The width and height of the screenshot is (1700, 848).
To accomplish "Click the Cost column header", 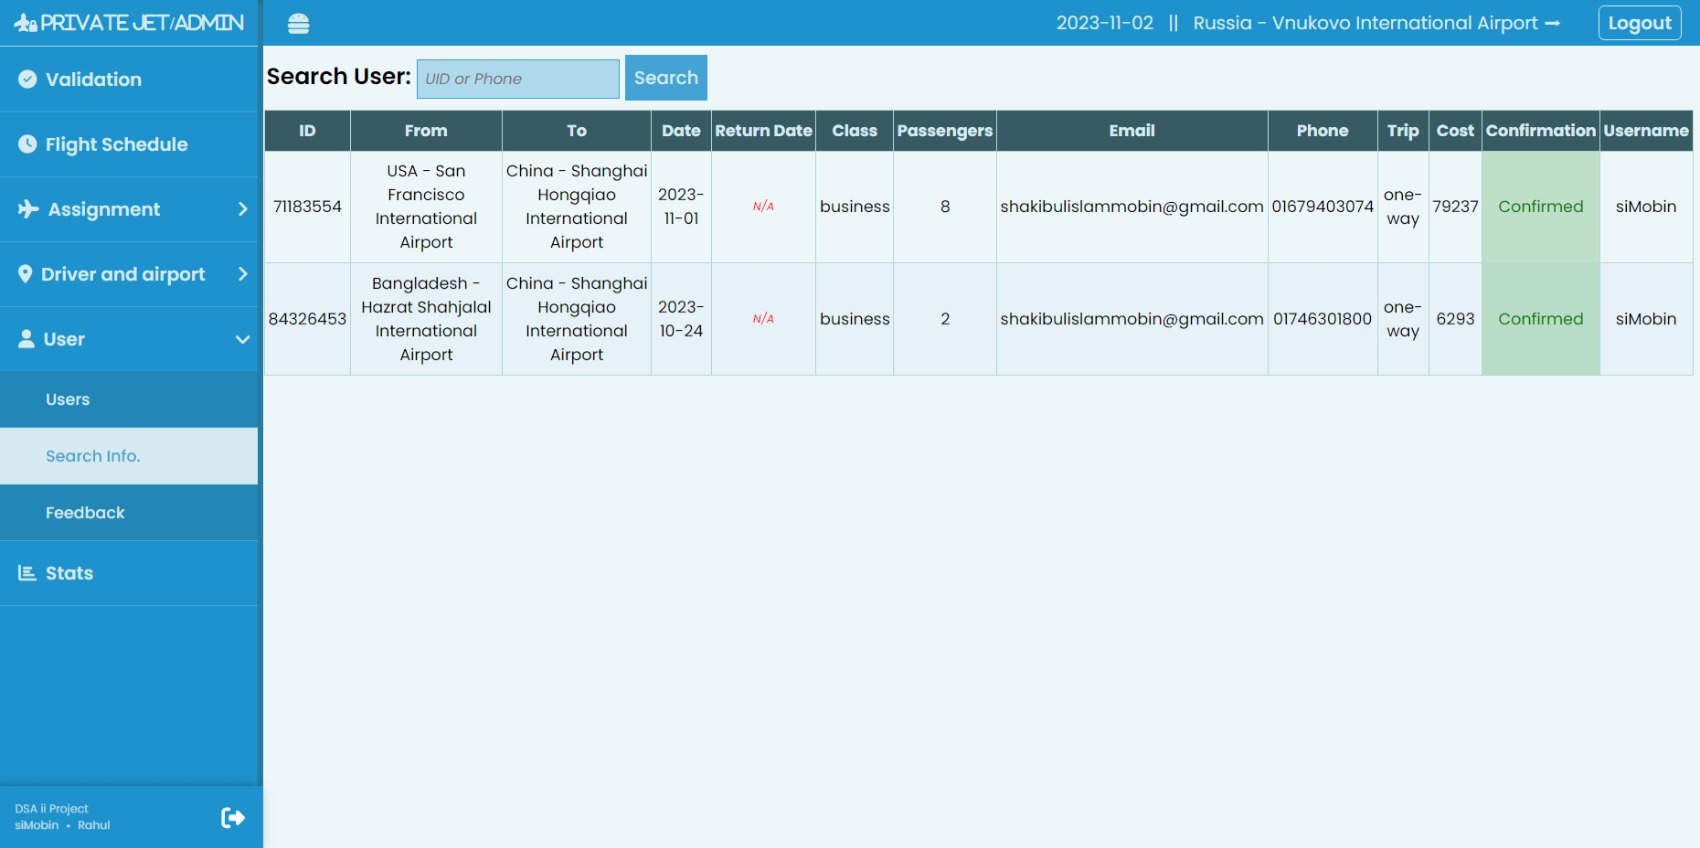I will [x=1455, y=131].
